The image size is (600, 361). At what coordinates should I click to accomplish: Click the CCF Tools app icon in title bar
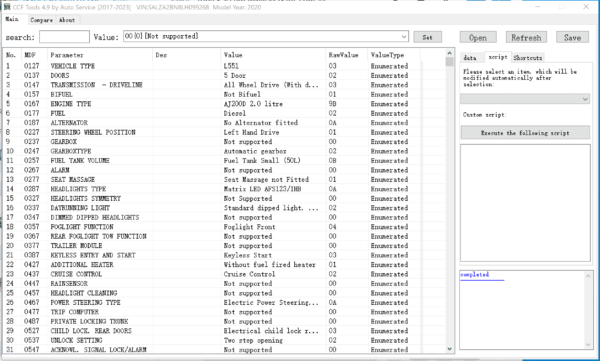point(7,7)
